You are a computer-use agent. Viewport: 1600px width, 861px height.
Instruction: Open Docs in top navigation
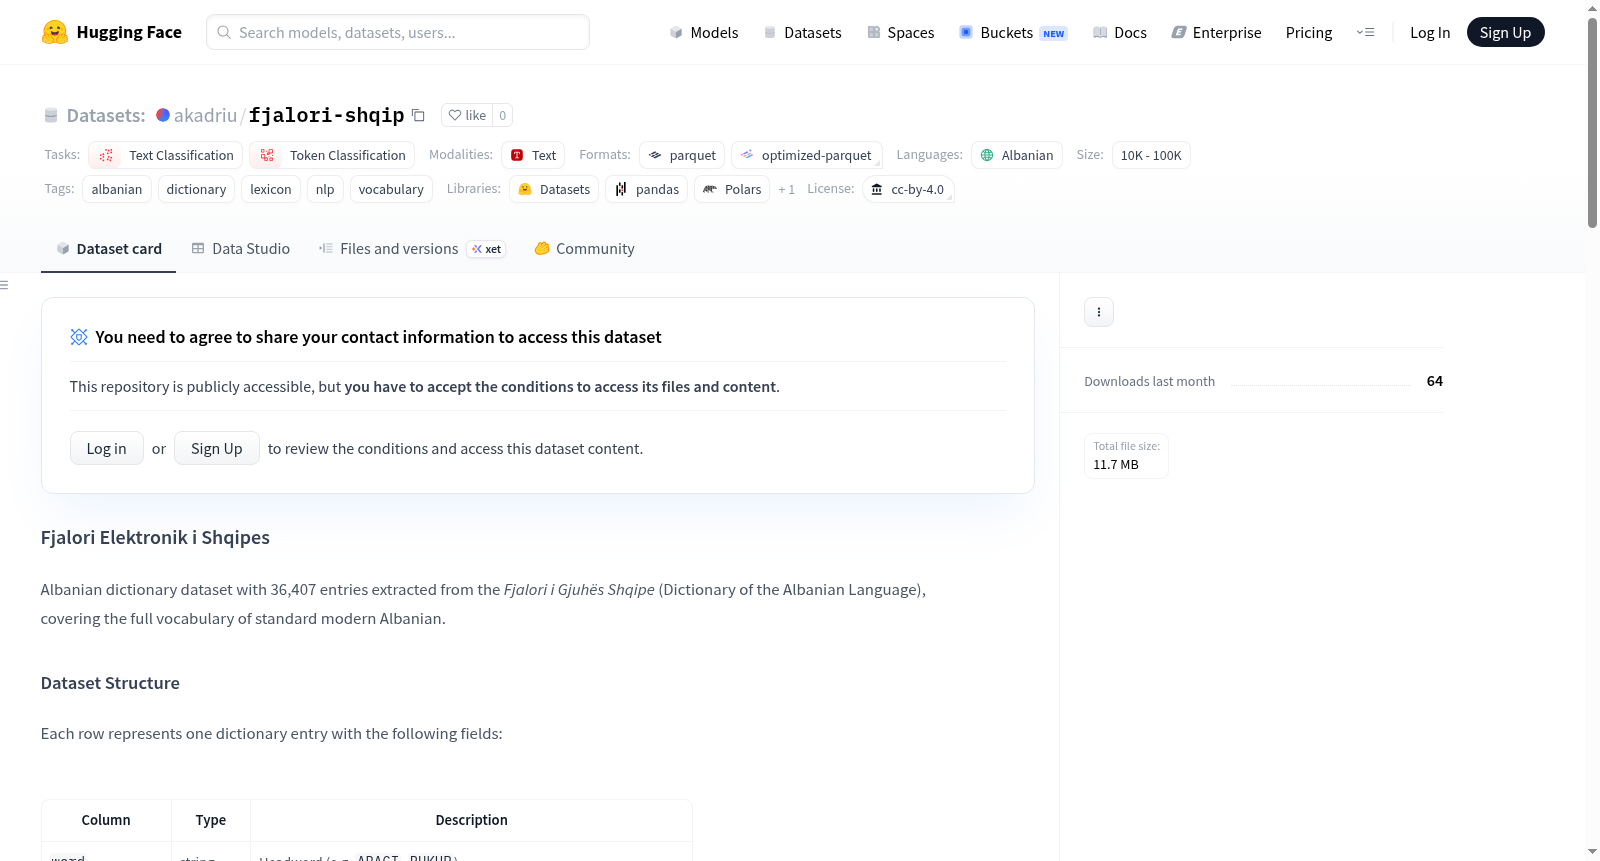[x=1120, y=32]
